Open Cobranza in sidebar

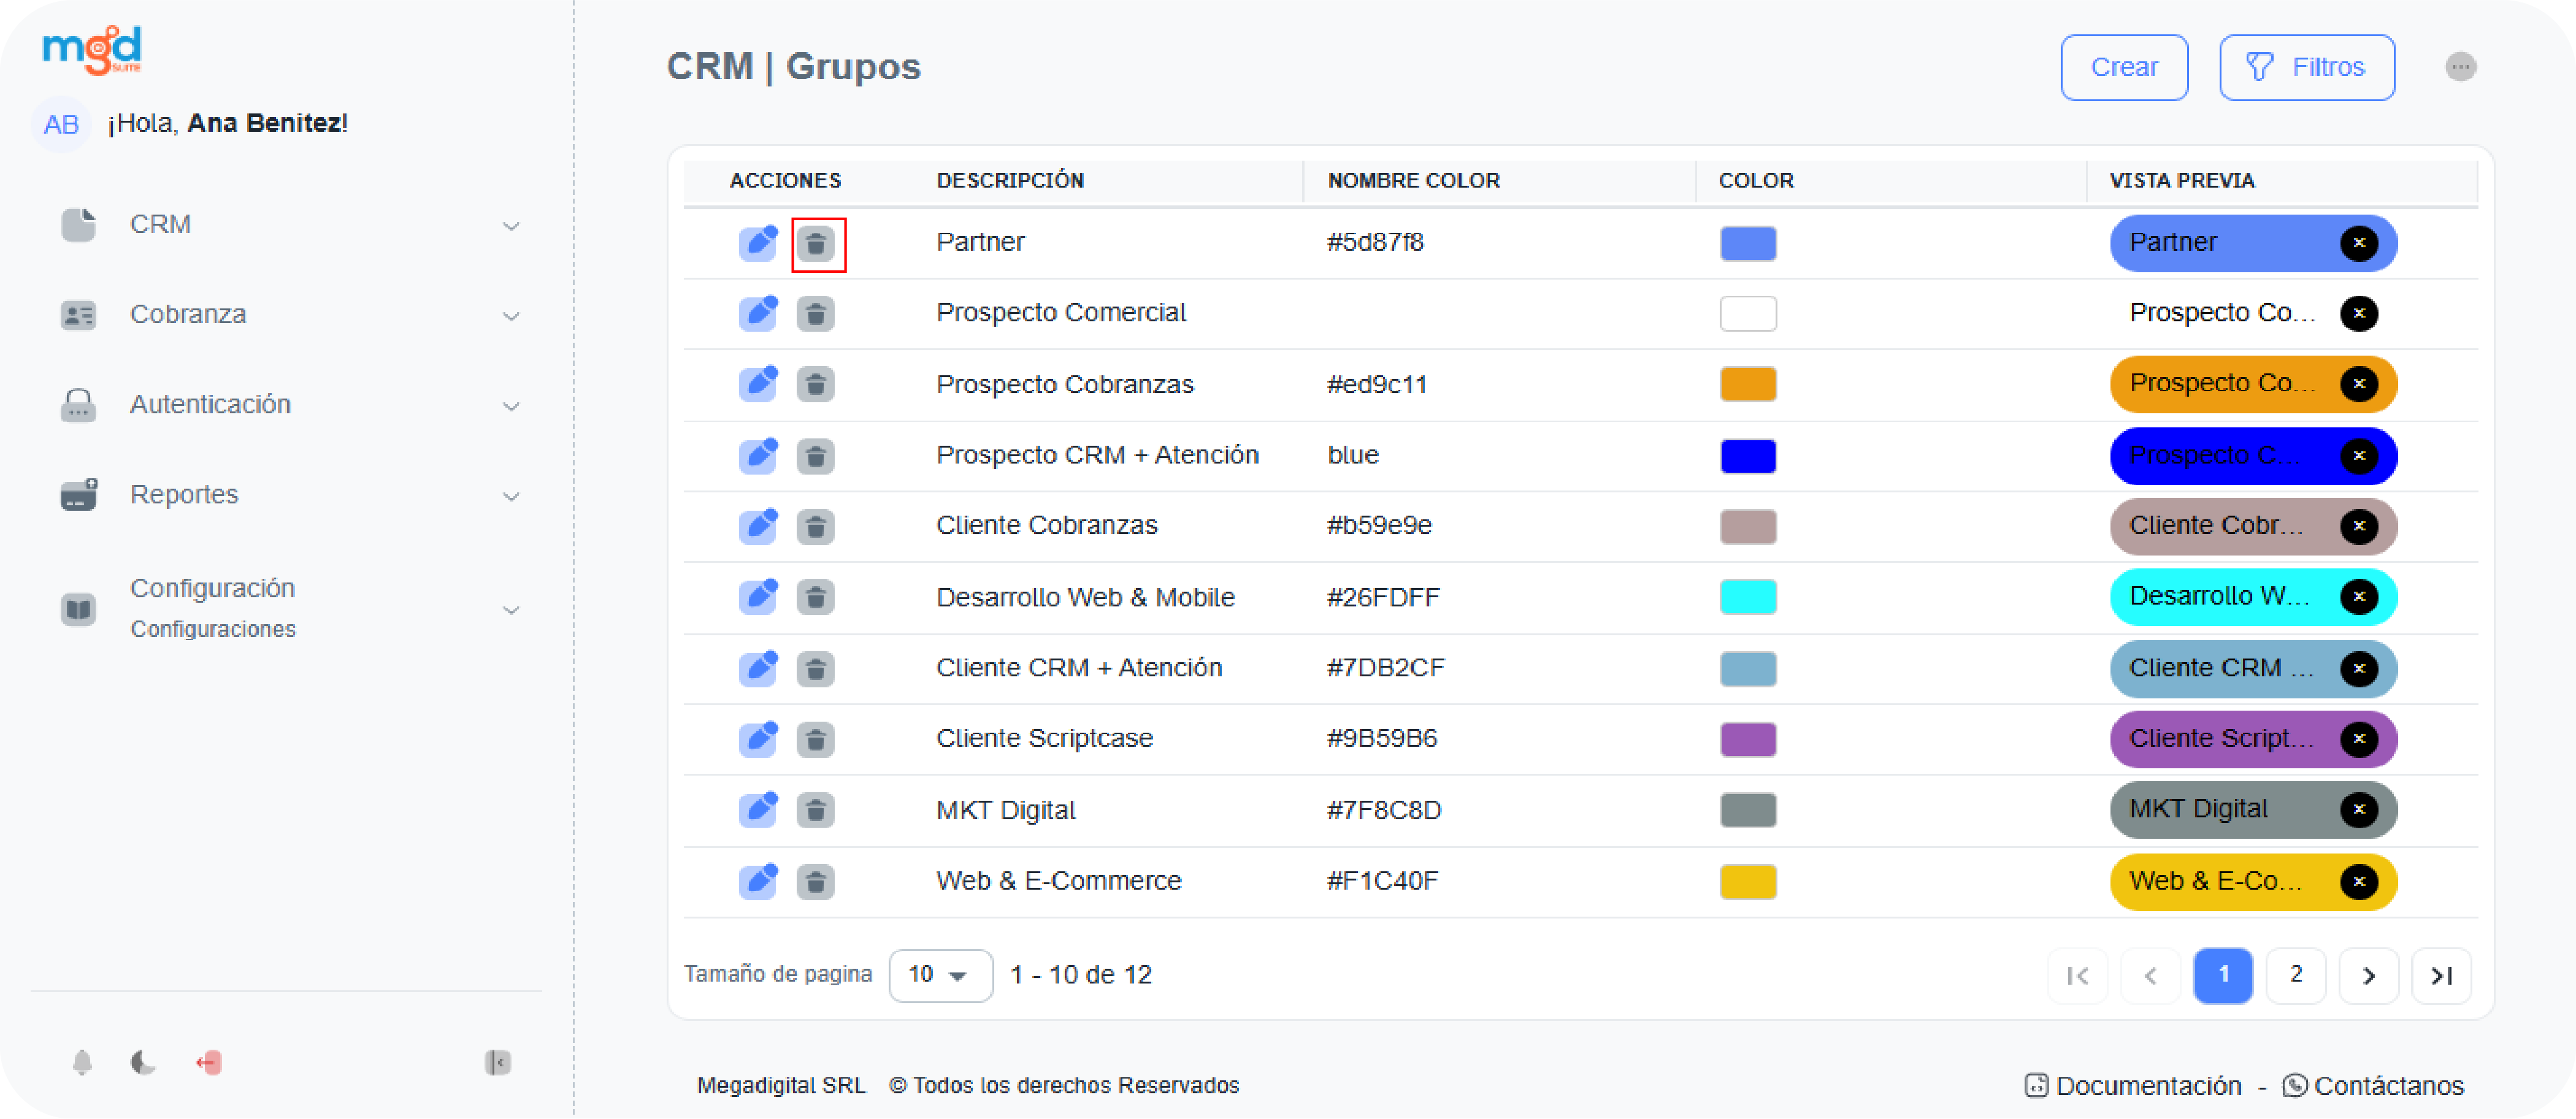[188, 315]
